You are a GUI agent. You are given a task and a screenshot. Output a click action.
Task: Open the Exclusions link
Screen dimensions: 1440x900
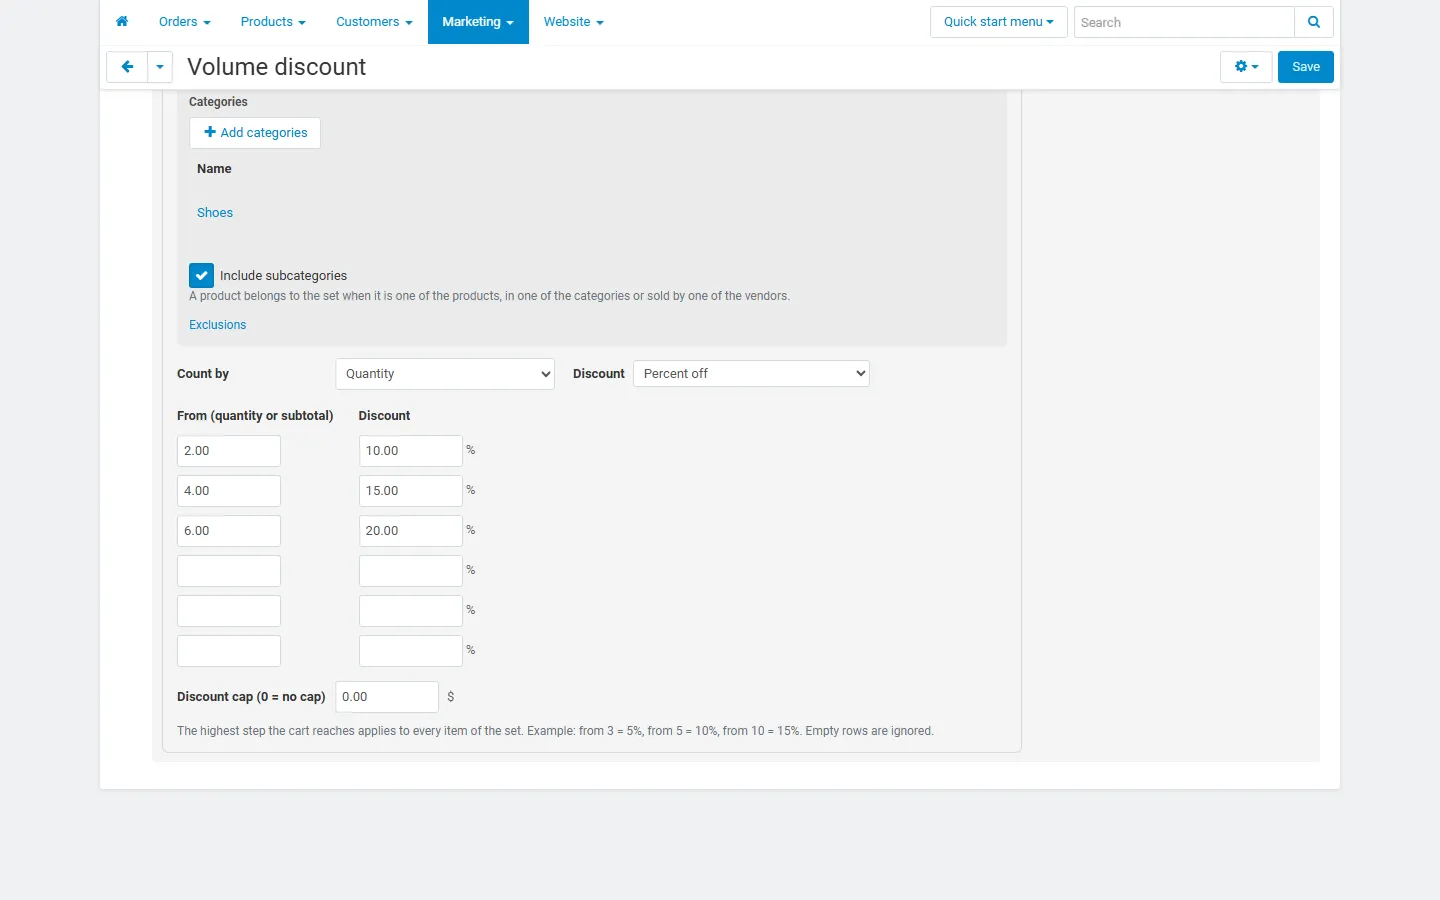[217, 325]
